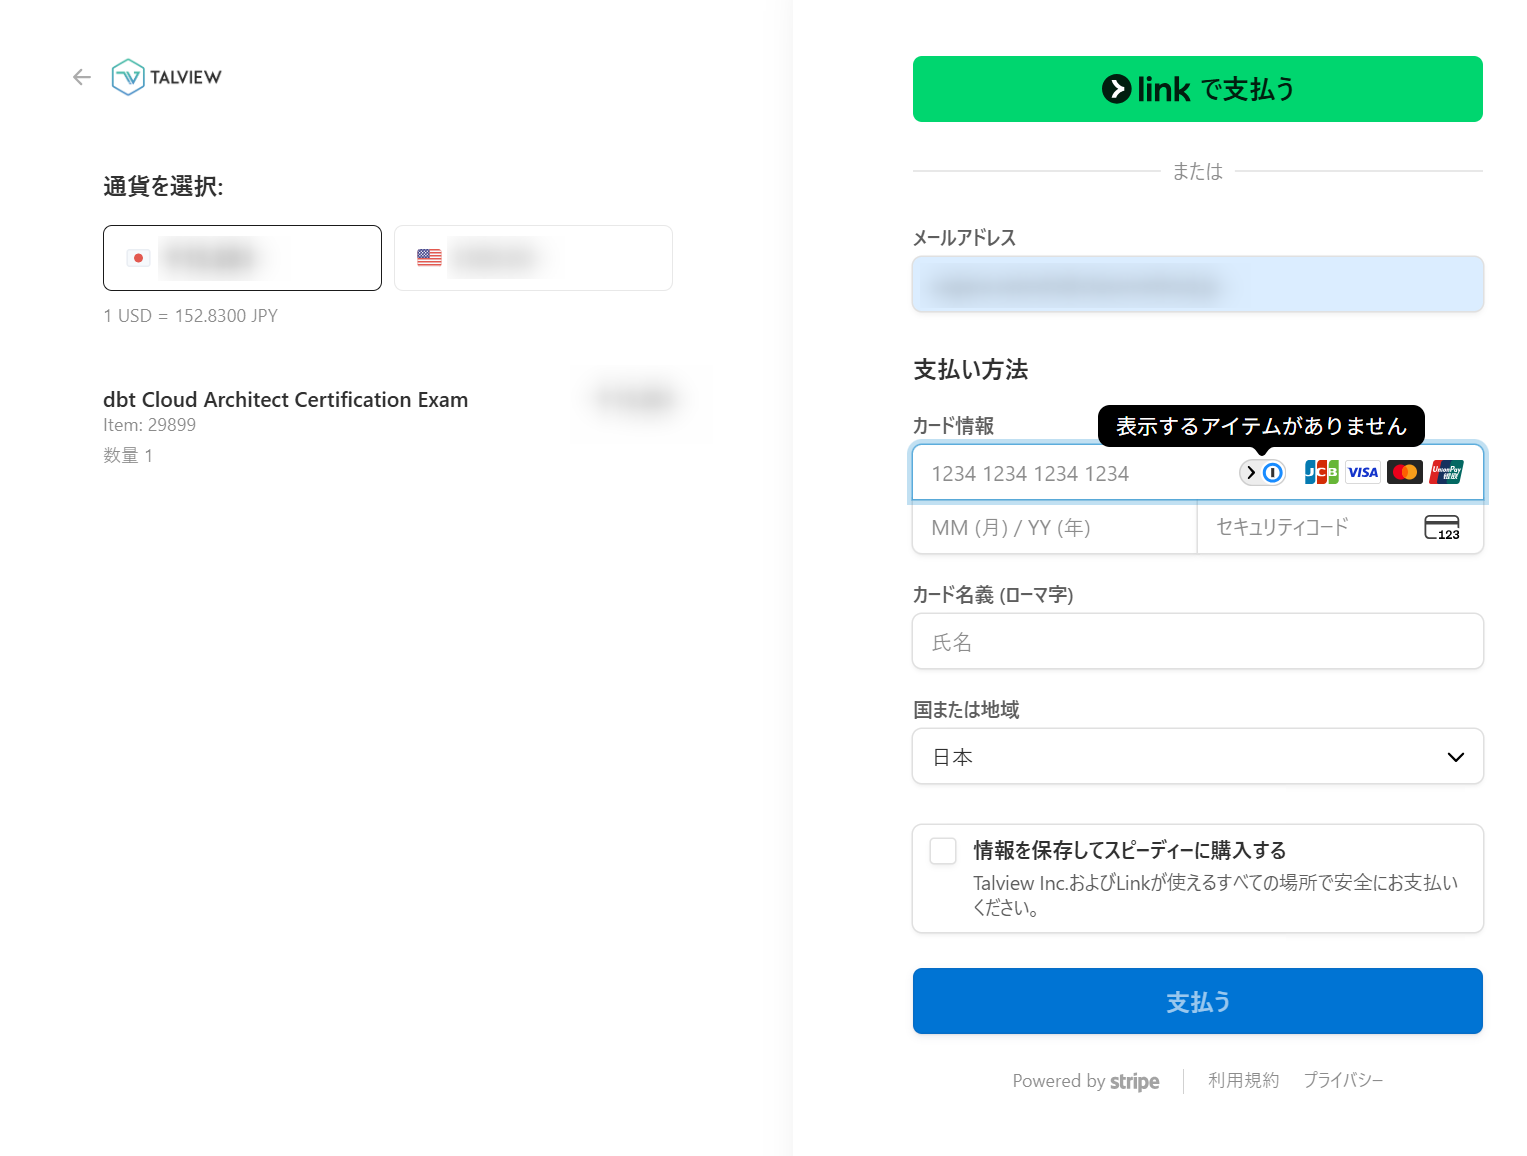Screen dimensions: 1527x1156
Task: Click the Item: 29899 text
Action: [149, 425]
